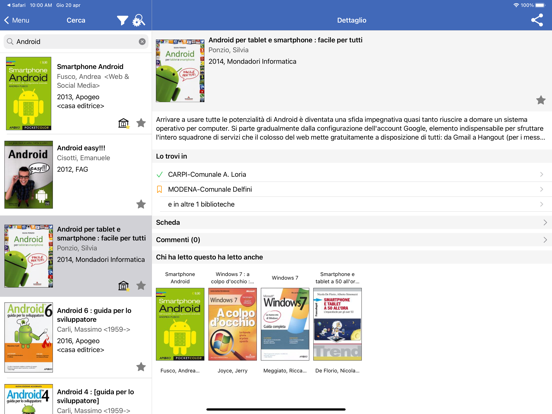Image resolution: width=552 pixels, height=414 pixels.
Task: Open recommended Windows 7 a colpo d'occhio cover
Action: (x=232, y=324)
